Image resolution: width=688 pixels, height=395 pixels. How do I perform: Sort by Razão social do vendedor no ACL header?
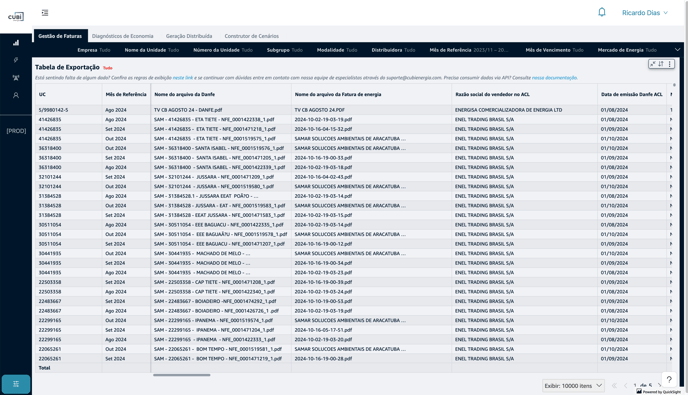(x=524, y=94)
